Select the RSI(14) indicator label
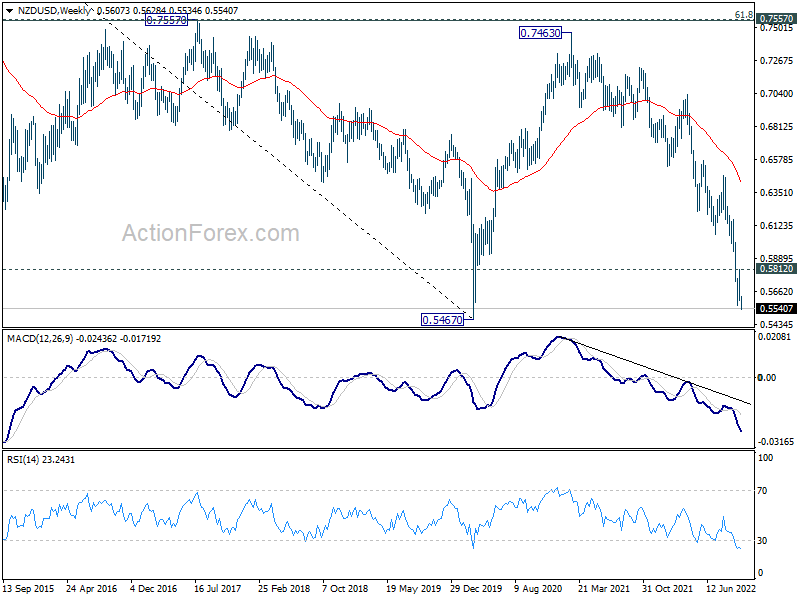 (x=23, y=460)
